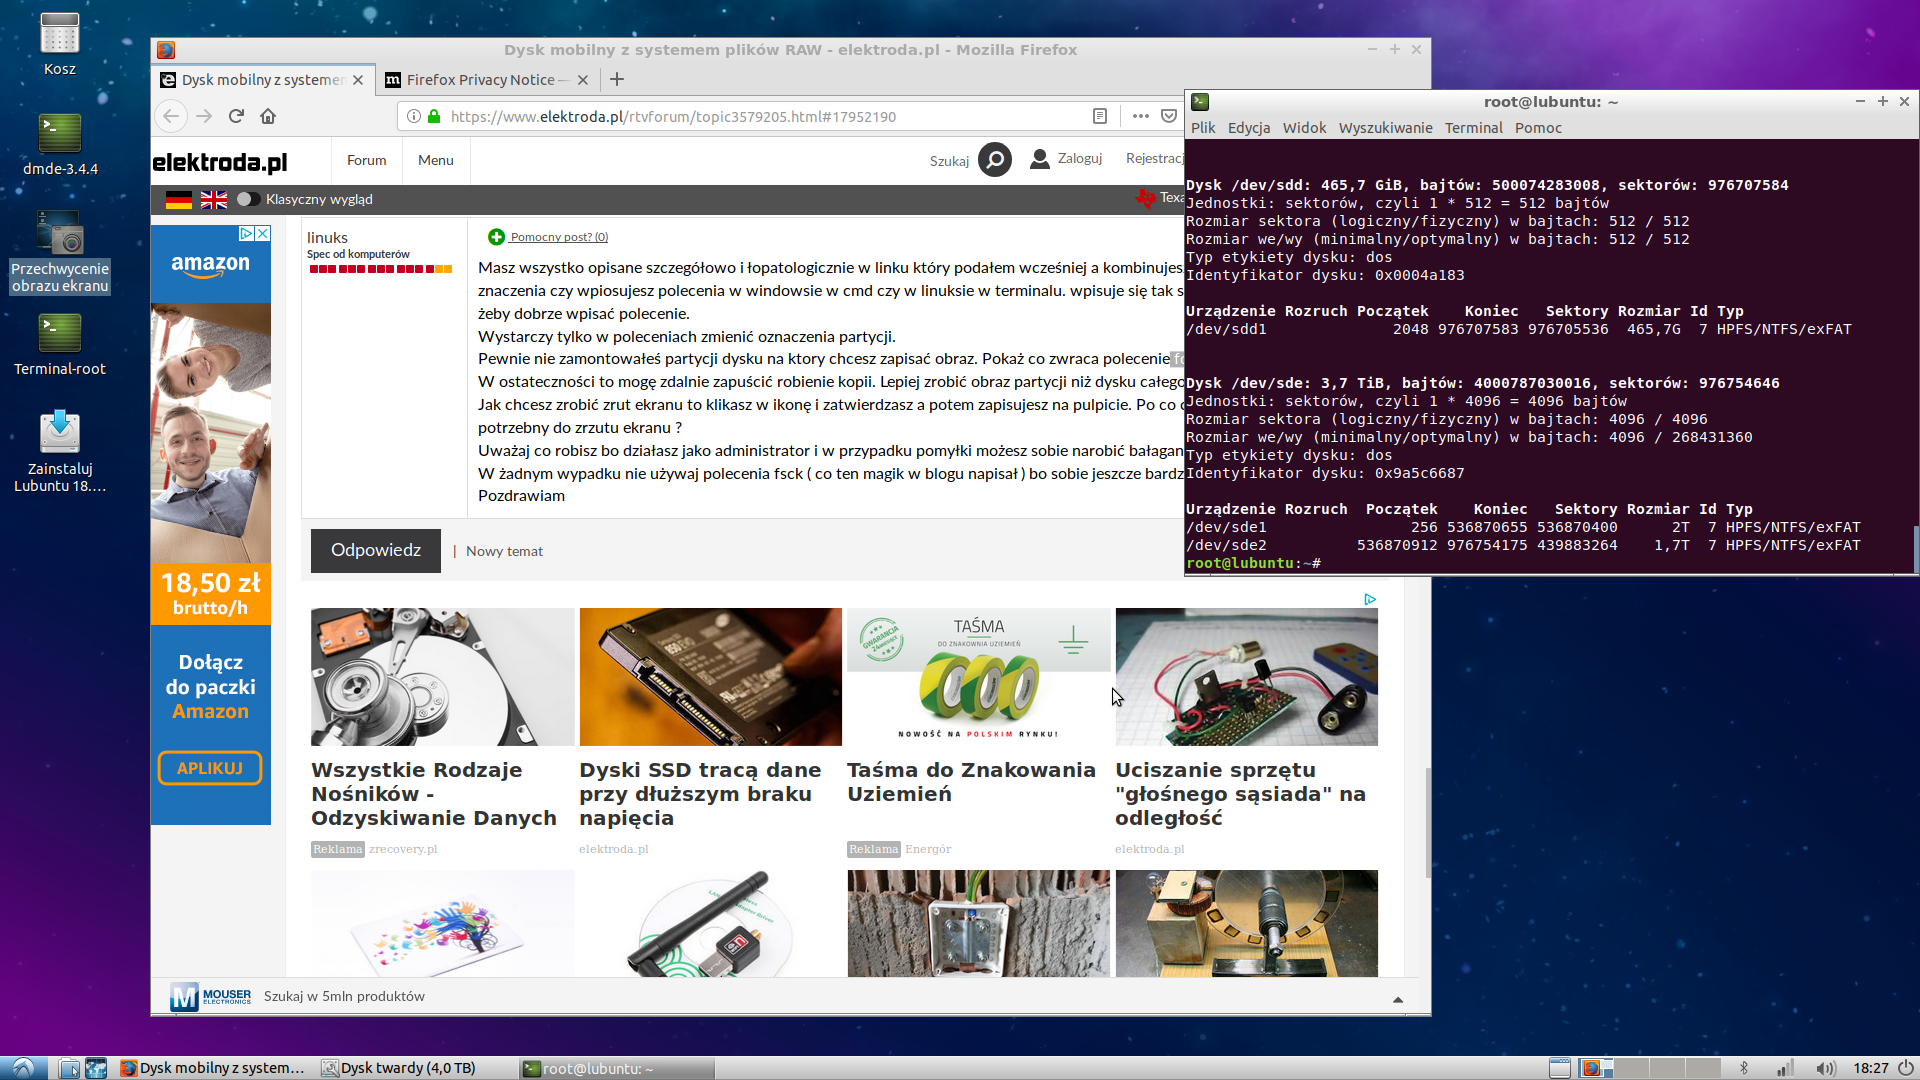Viewport: 1920px width, 1080px height.
Task: Go forward a page in Firefox
Action: (204, 116)
